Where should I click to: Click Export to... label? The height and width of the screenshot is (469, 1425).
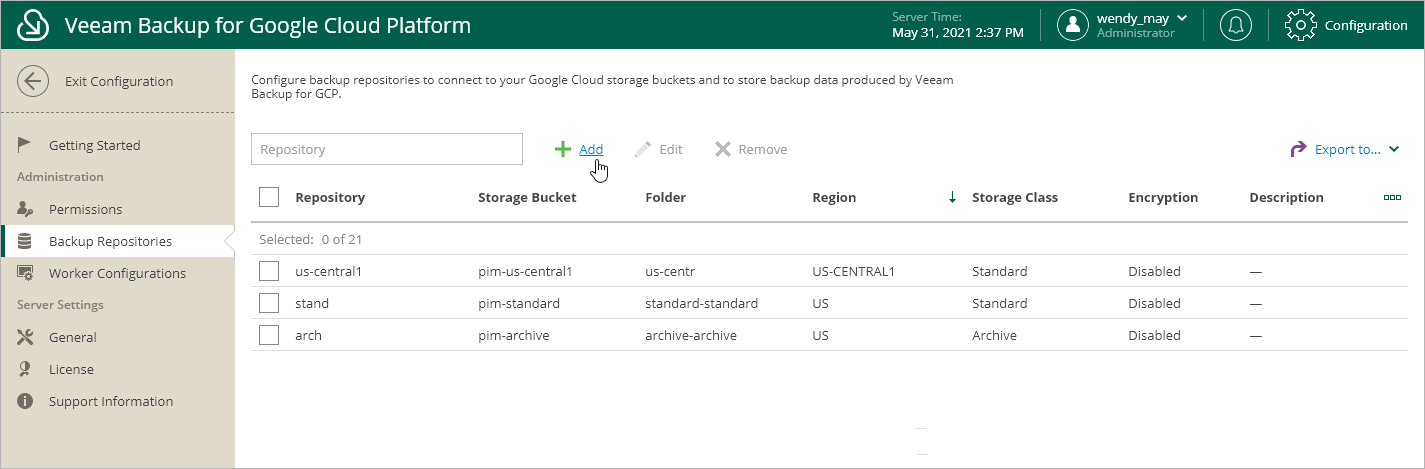pos(1347,149)
